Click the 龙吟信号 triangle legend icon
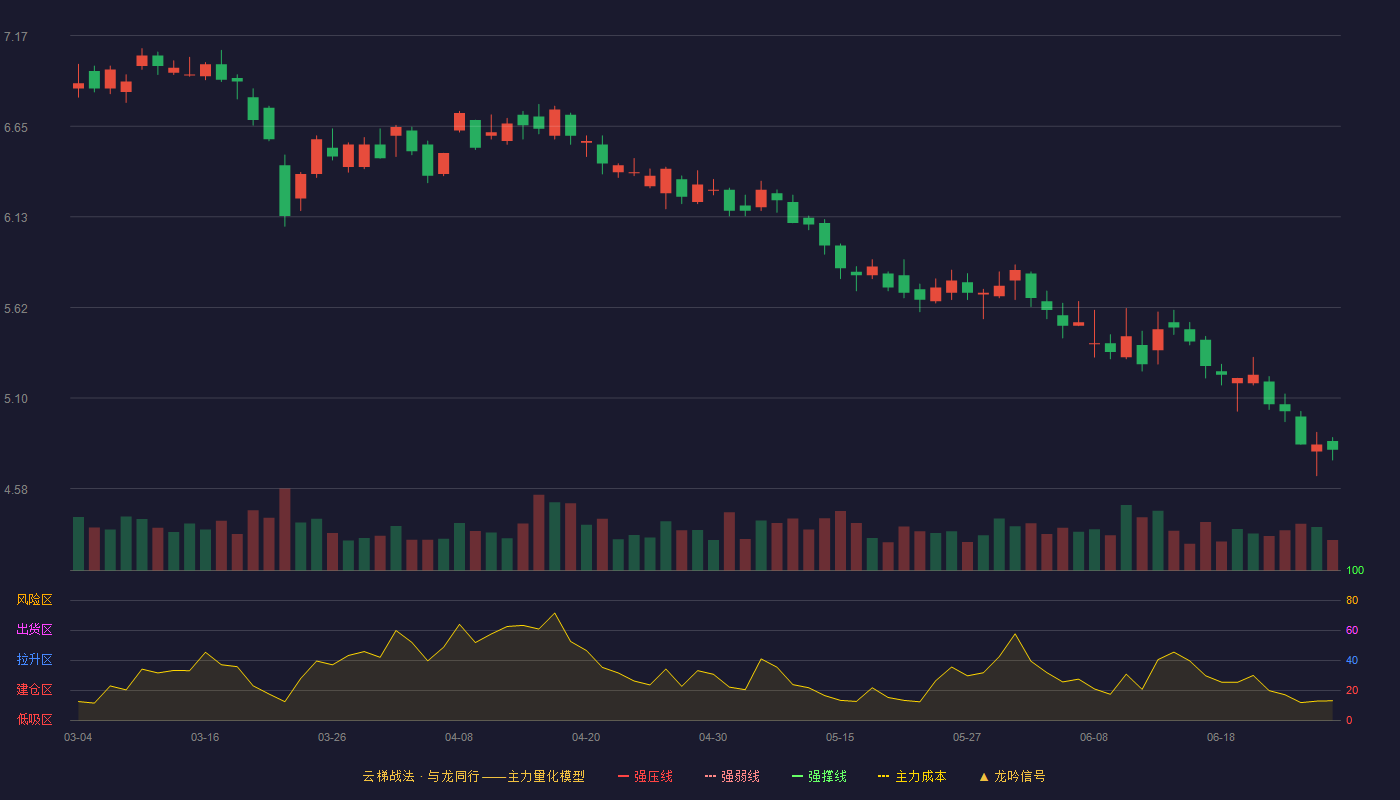The image size is (1400, 800). pyautogui.click(x=984, y=776)
